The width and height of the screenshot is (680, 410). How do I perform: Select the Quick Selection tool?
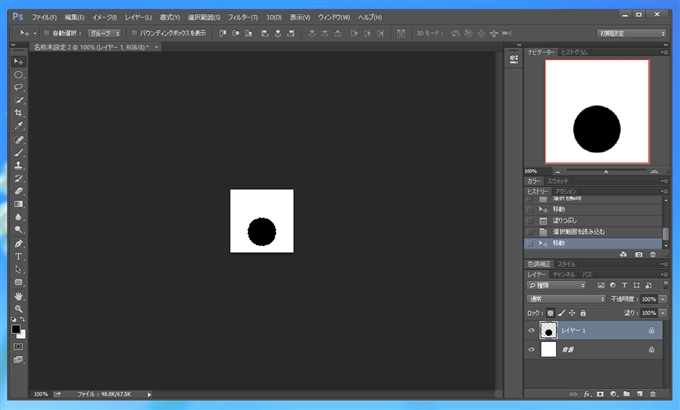tap(18, 100)
